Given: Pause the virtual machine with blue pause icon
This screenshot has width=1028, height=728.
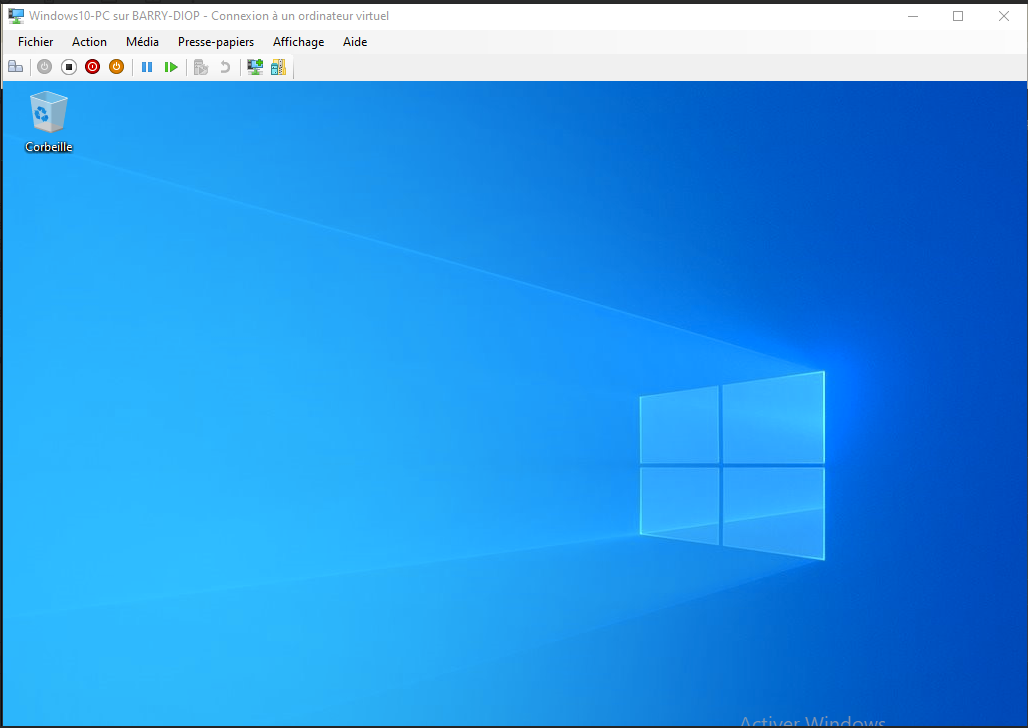Looking at the screenshot, I should (x=147, y=67).
